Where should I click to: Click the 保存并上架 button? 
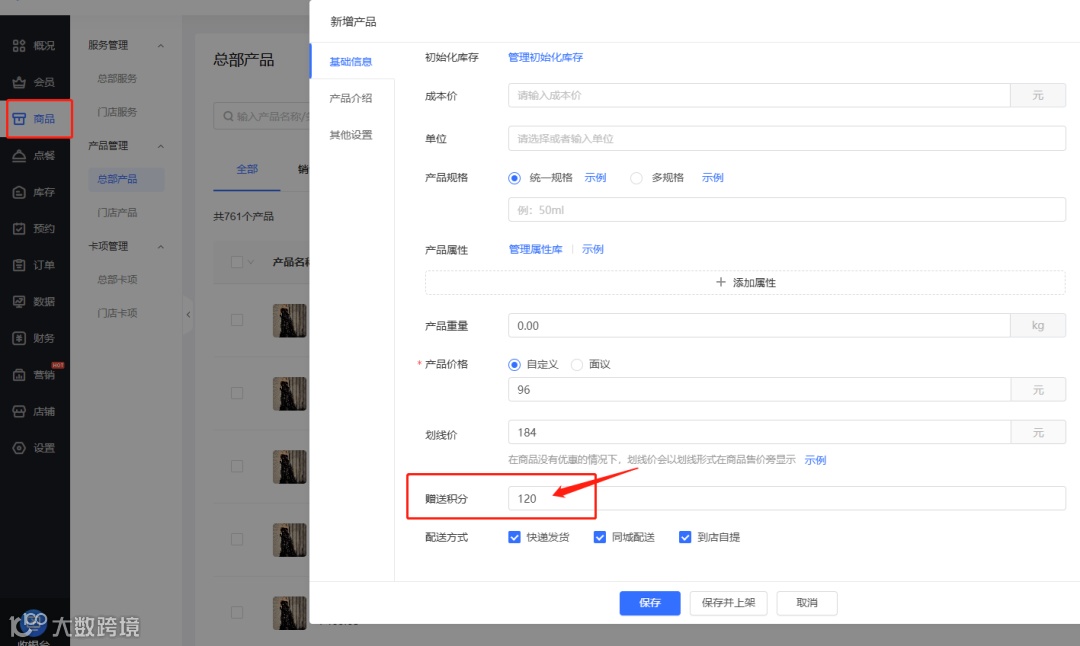(x=728, y=603)
